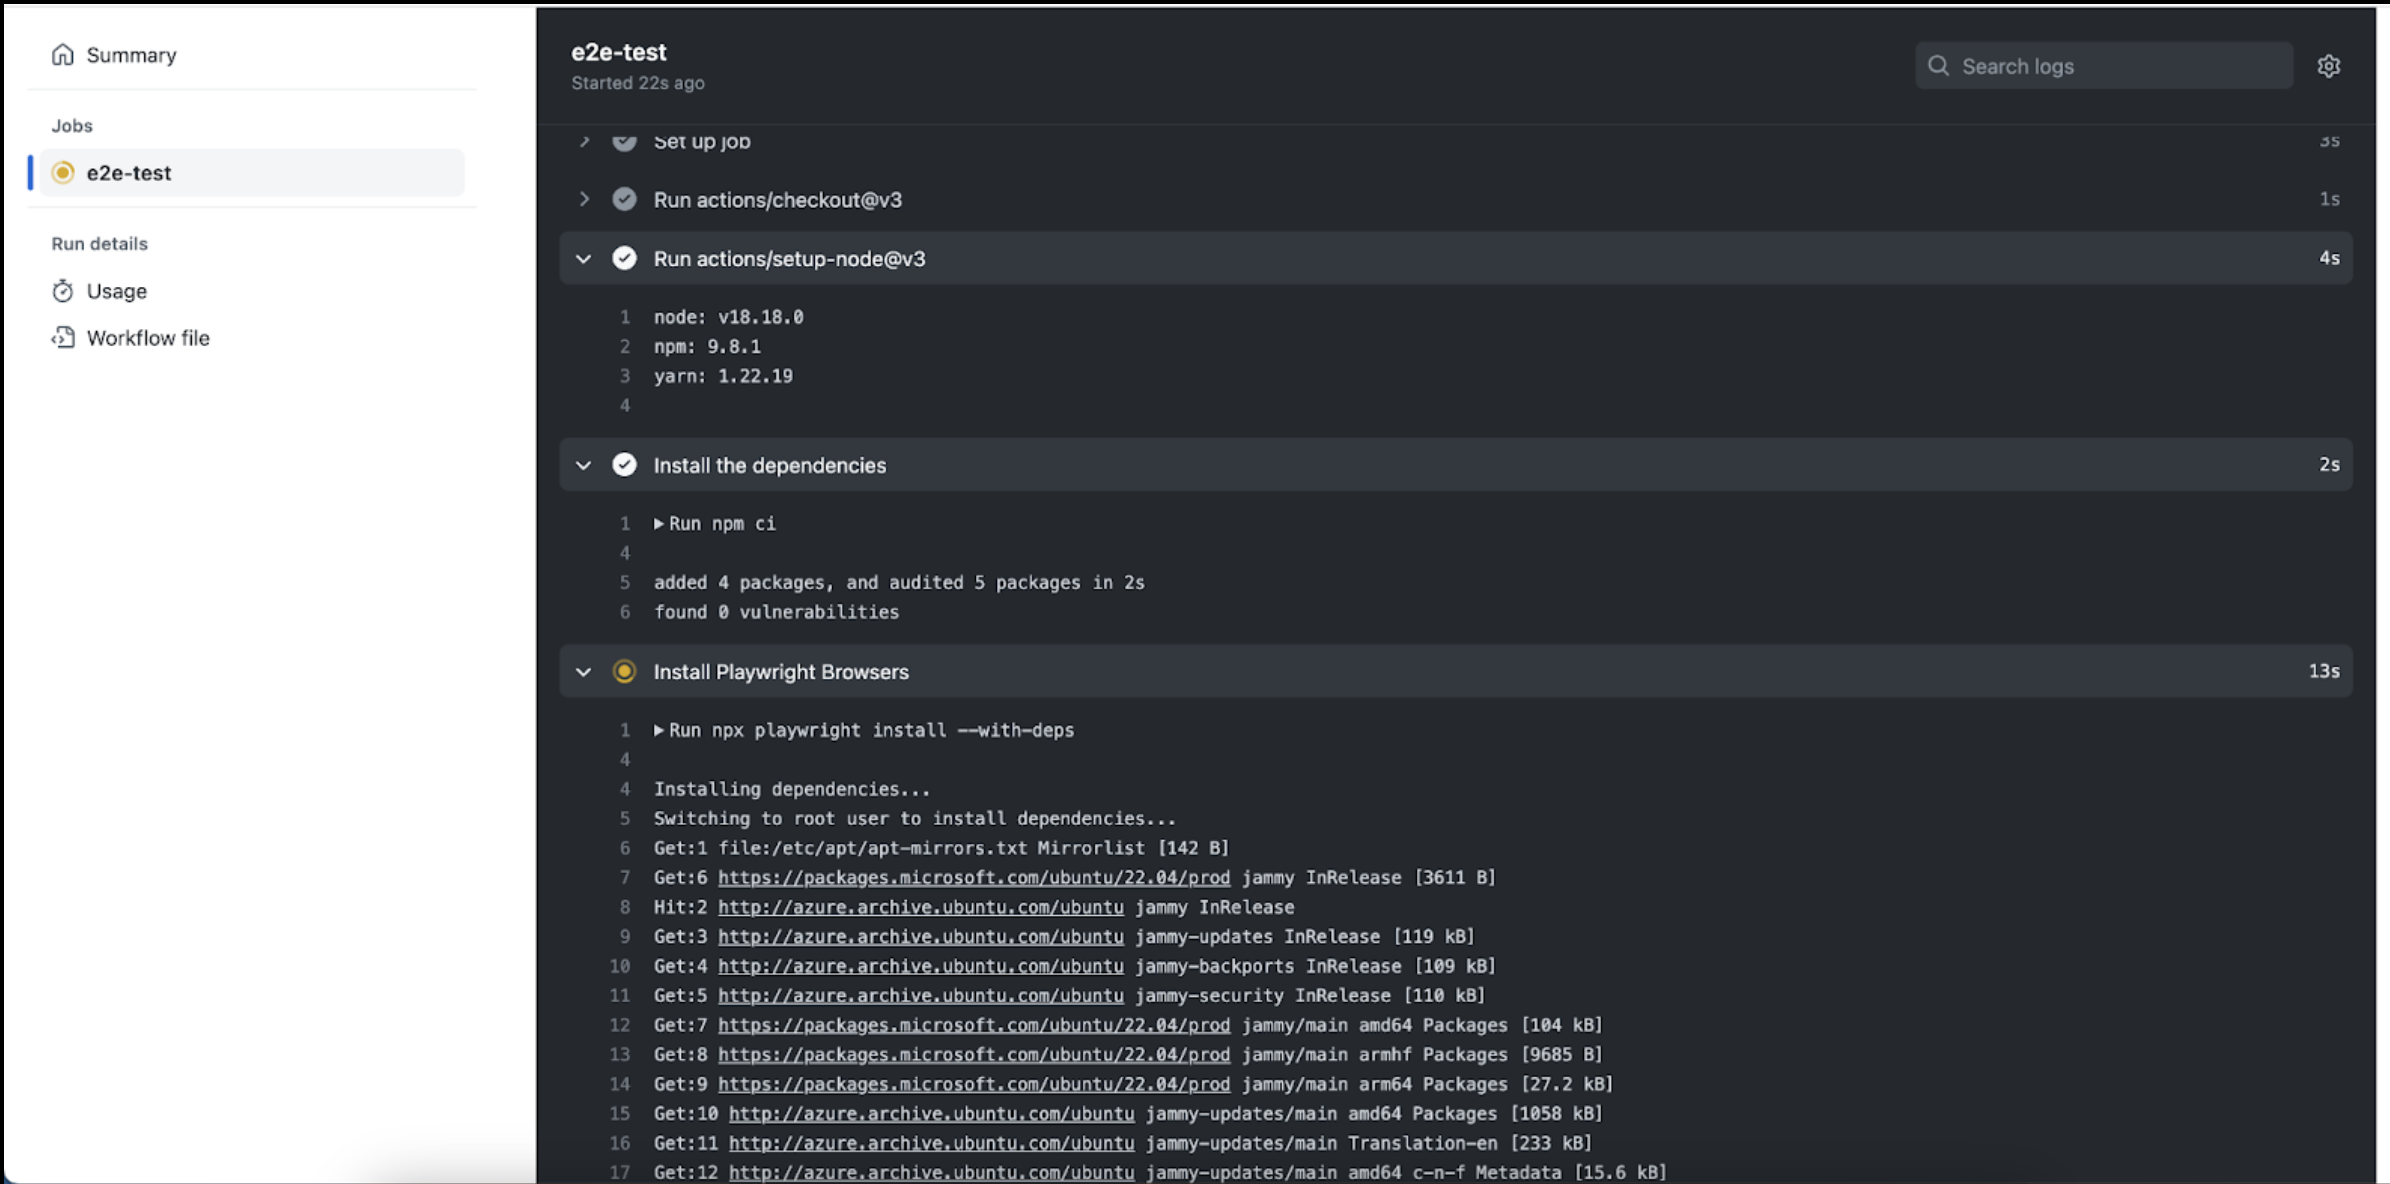Collapse the Install Playwright Browsers step
The height and width of the screenshot is (1184, 2390).
(x=584, y=672)
